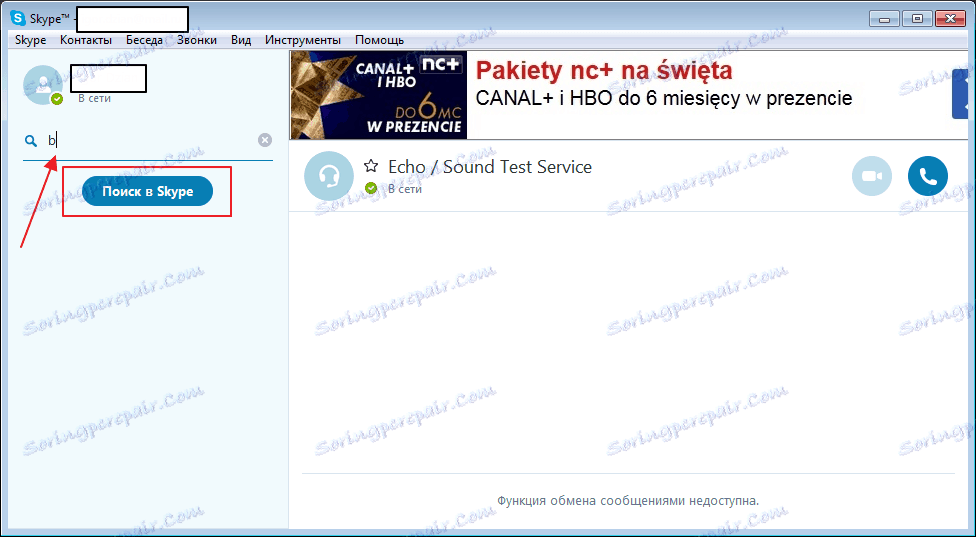This screenshot has height=537, width=976.
Task: Start a voice call to Echo
Action: (x=927, y=176)
